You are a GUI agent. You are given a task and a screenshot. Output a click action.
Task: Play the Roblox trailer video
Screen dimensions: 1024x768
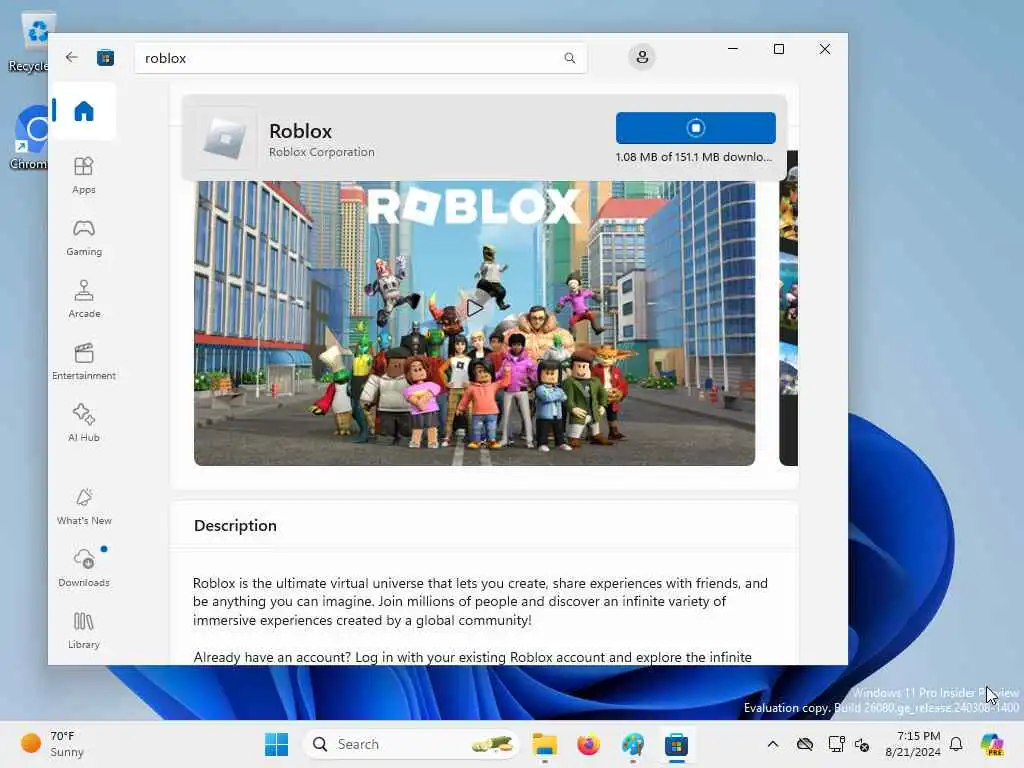tap(474, 308)
